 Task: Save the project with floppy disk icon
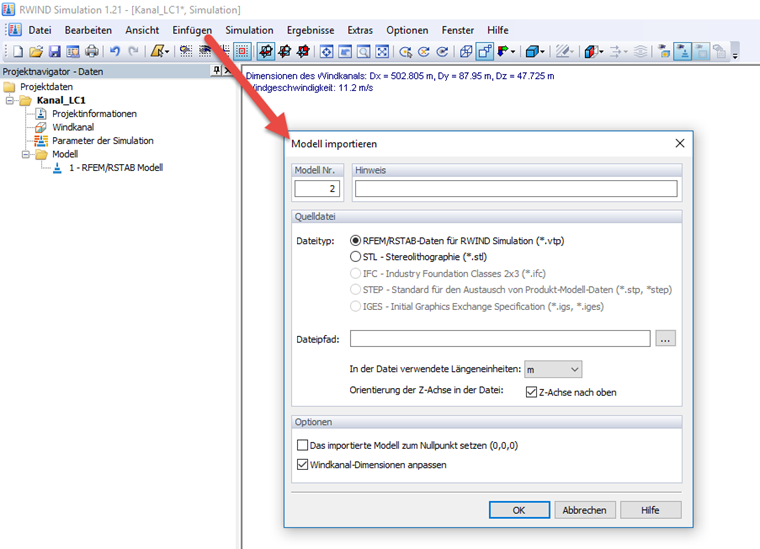coord(55,51)
